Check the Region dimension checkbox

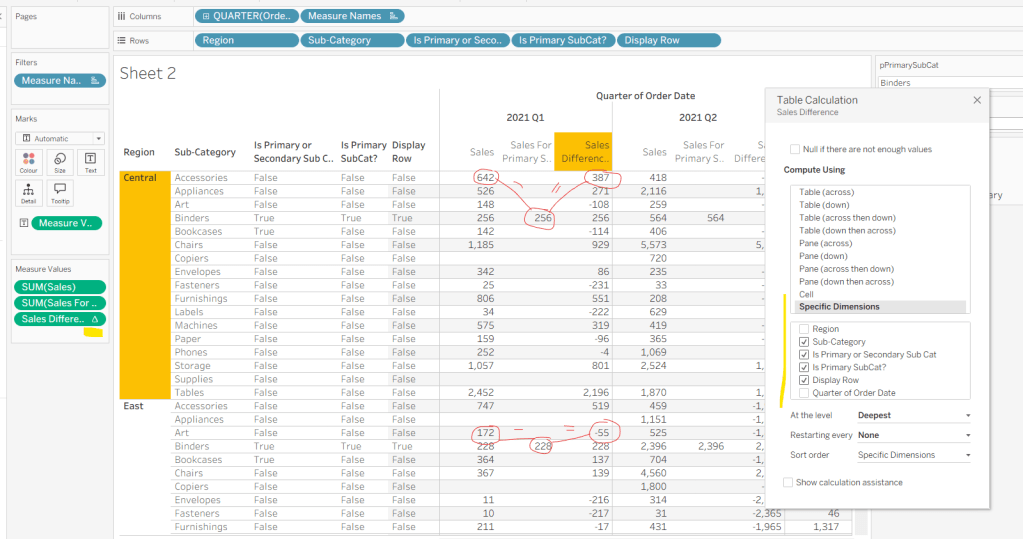pos(805,329)
